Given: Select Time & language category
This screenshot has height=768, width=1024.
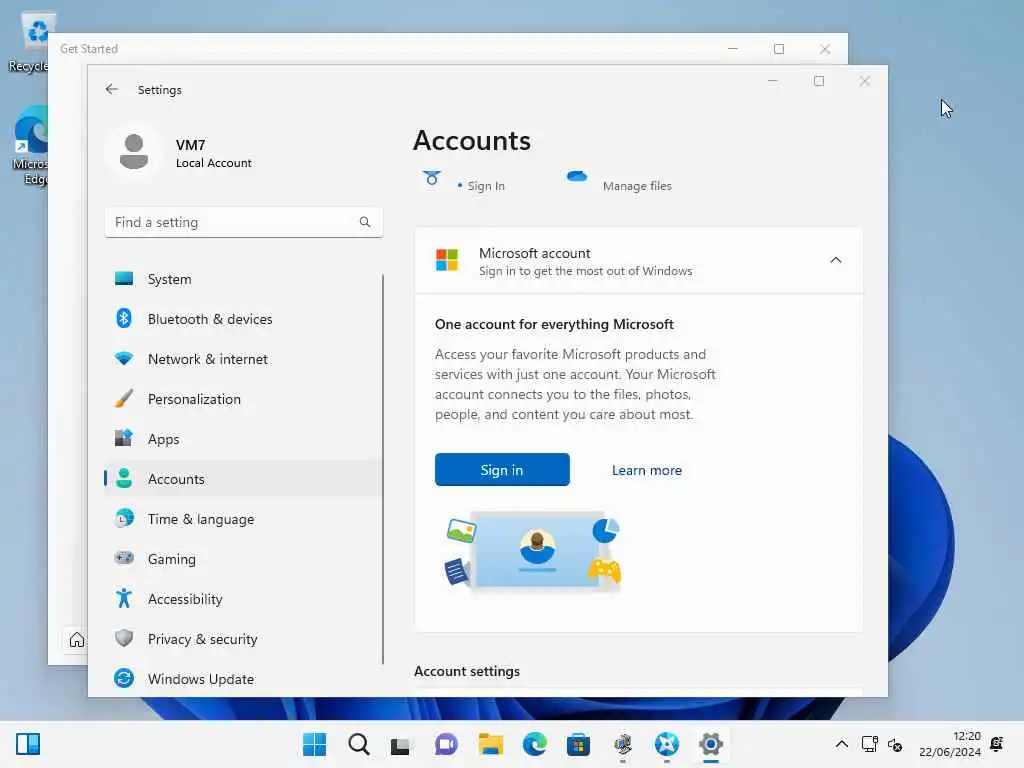Looking at the screenshot, I should click(x=243, y=519).
